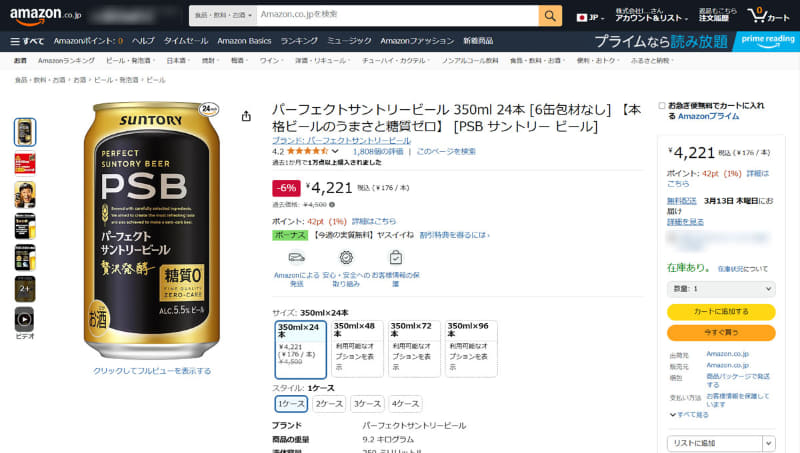Open the タイムセール nav item
The height and width of the screenshot is (453, 800).
click(185, 41)
